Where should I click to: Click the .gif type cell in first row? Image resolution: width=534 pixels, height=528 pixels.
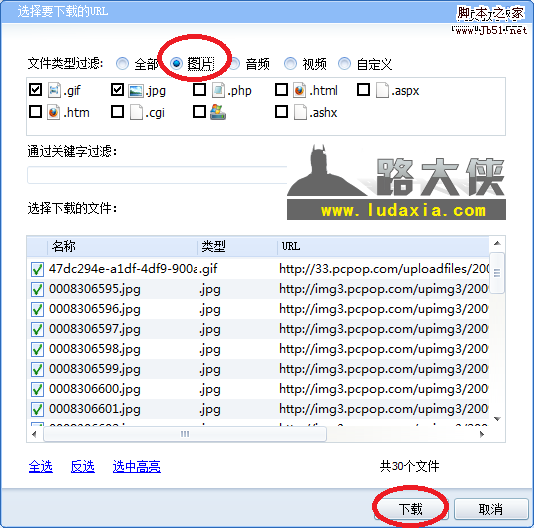(209, 269)
